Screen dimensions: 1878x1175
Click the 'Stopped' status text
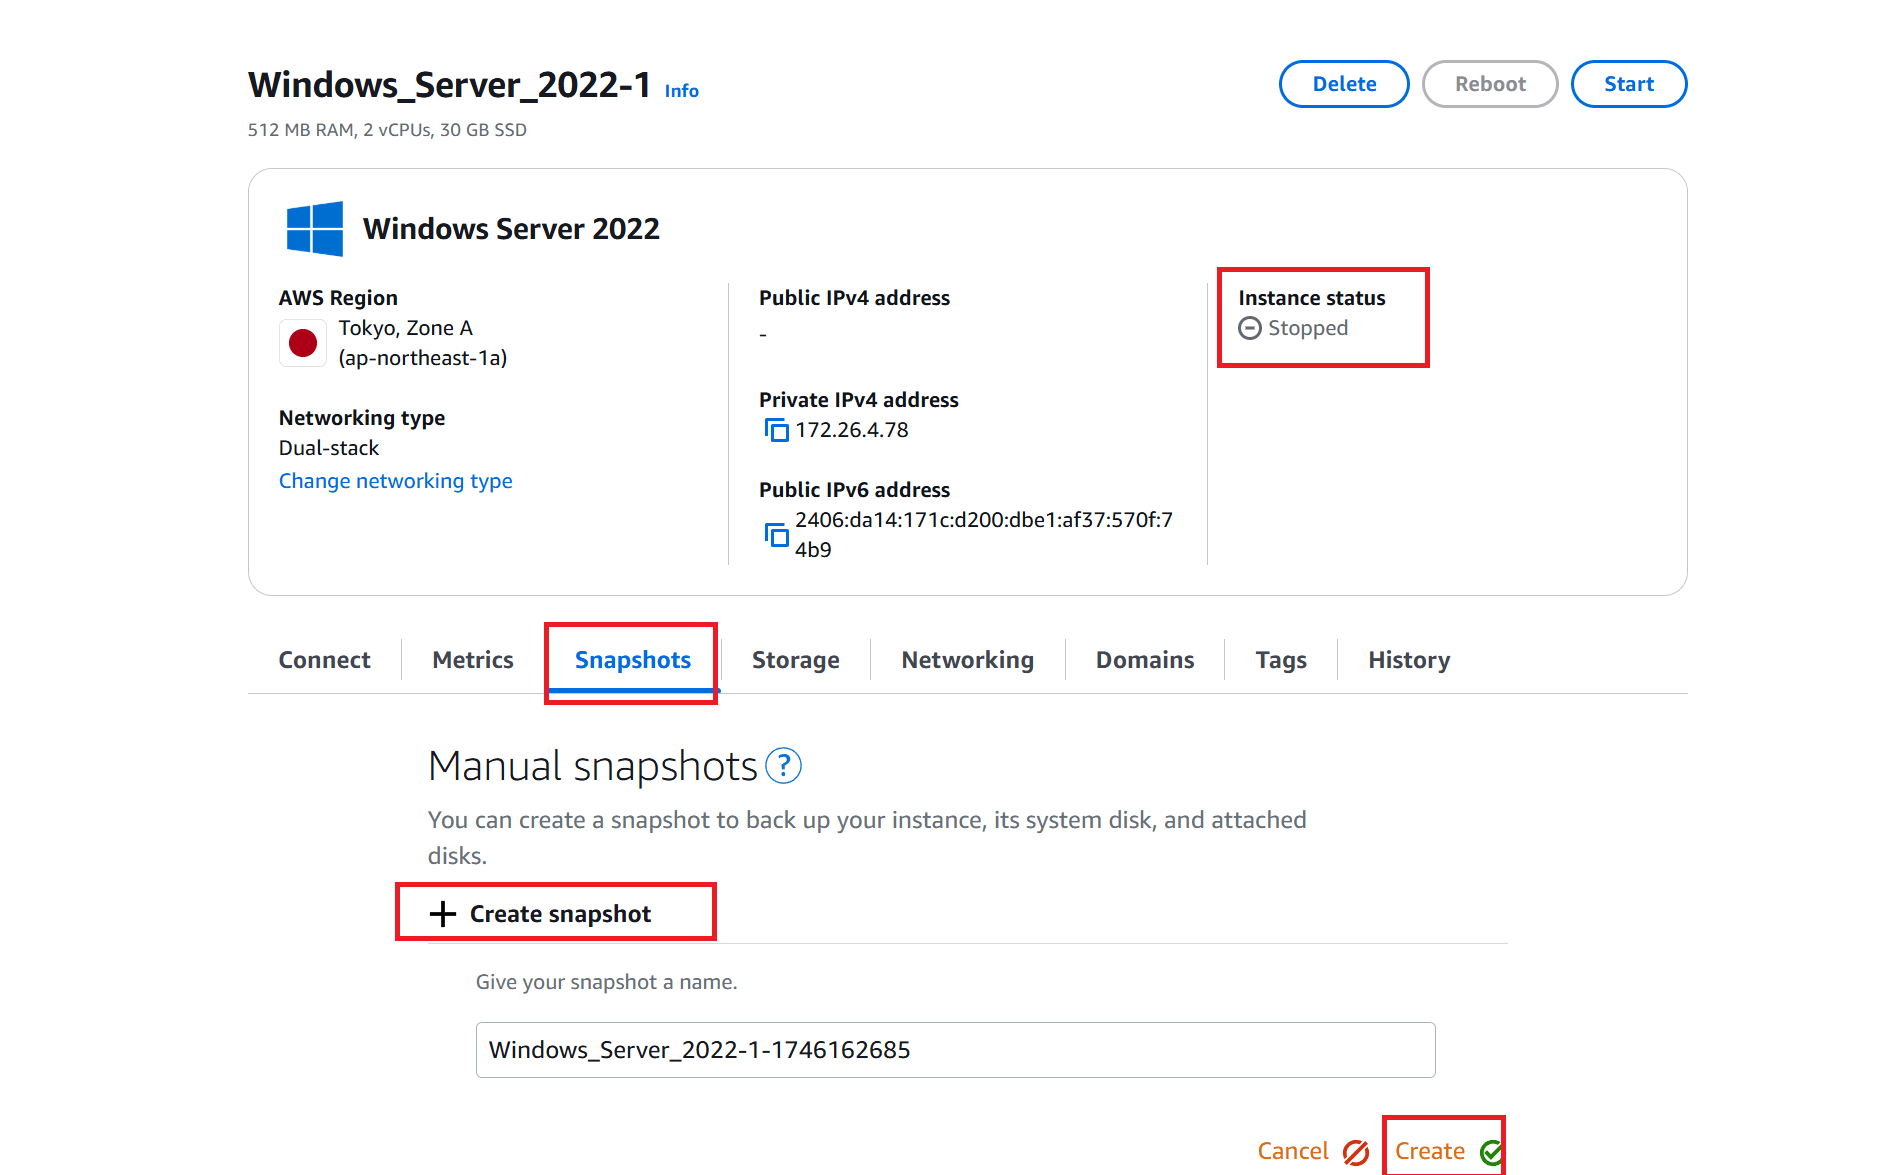(x=1308, y=328)
